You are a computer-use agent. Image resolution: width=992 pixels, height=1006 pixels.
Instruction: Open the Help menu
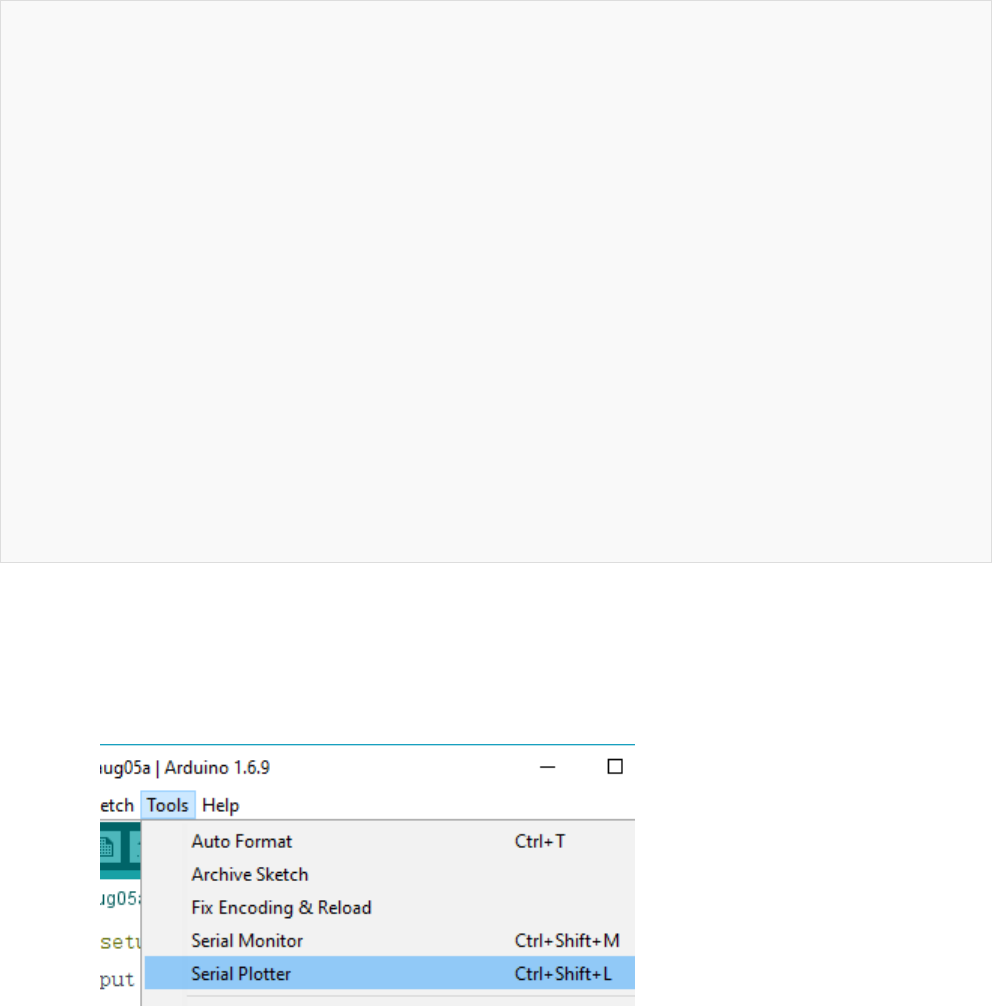coord(220,805)
